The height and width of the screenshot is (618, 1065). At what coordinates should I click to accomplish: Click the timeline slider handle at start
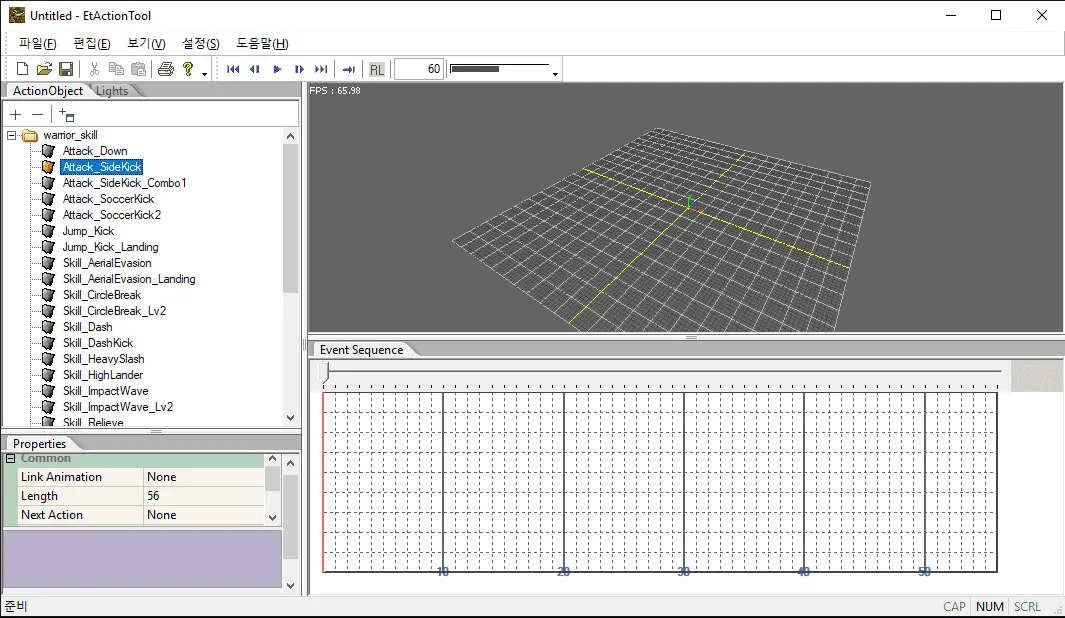pos(326,372)
